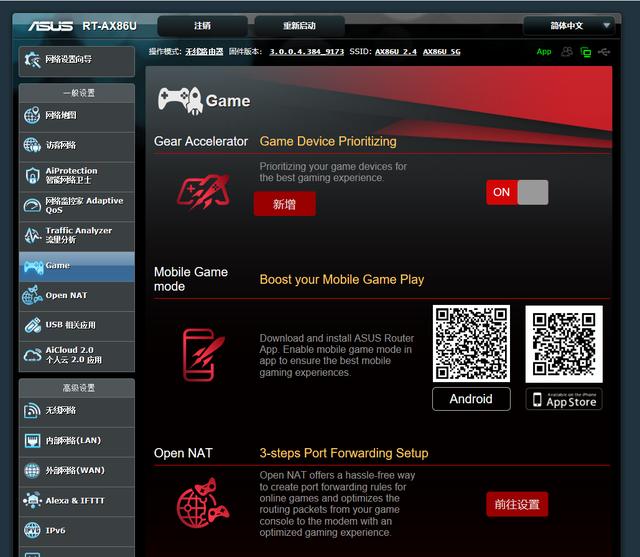Screen dimensions: 640x557
Task: Click the Traffic Analyzer waveform icon
Action: (x=32, y=235)
